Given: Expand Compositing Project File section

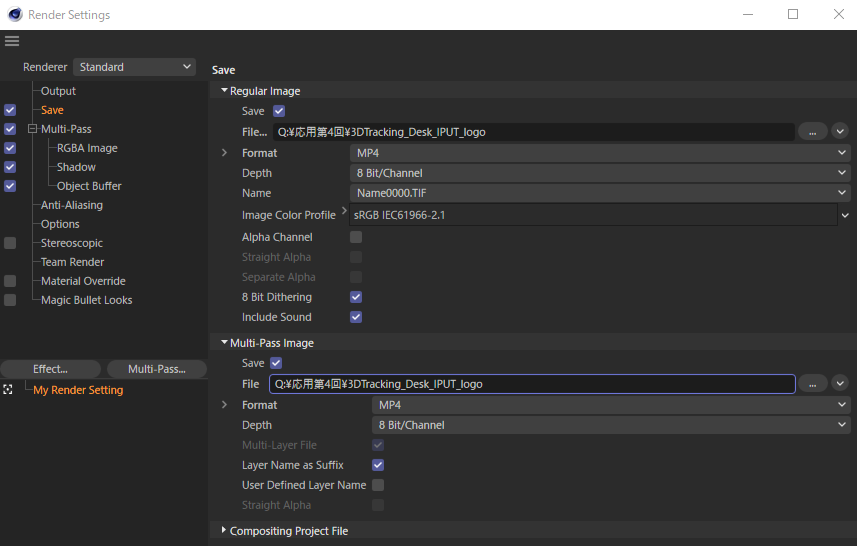Looking at the screenshot, I should (x=224, y=531).
